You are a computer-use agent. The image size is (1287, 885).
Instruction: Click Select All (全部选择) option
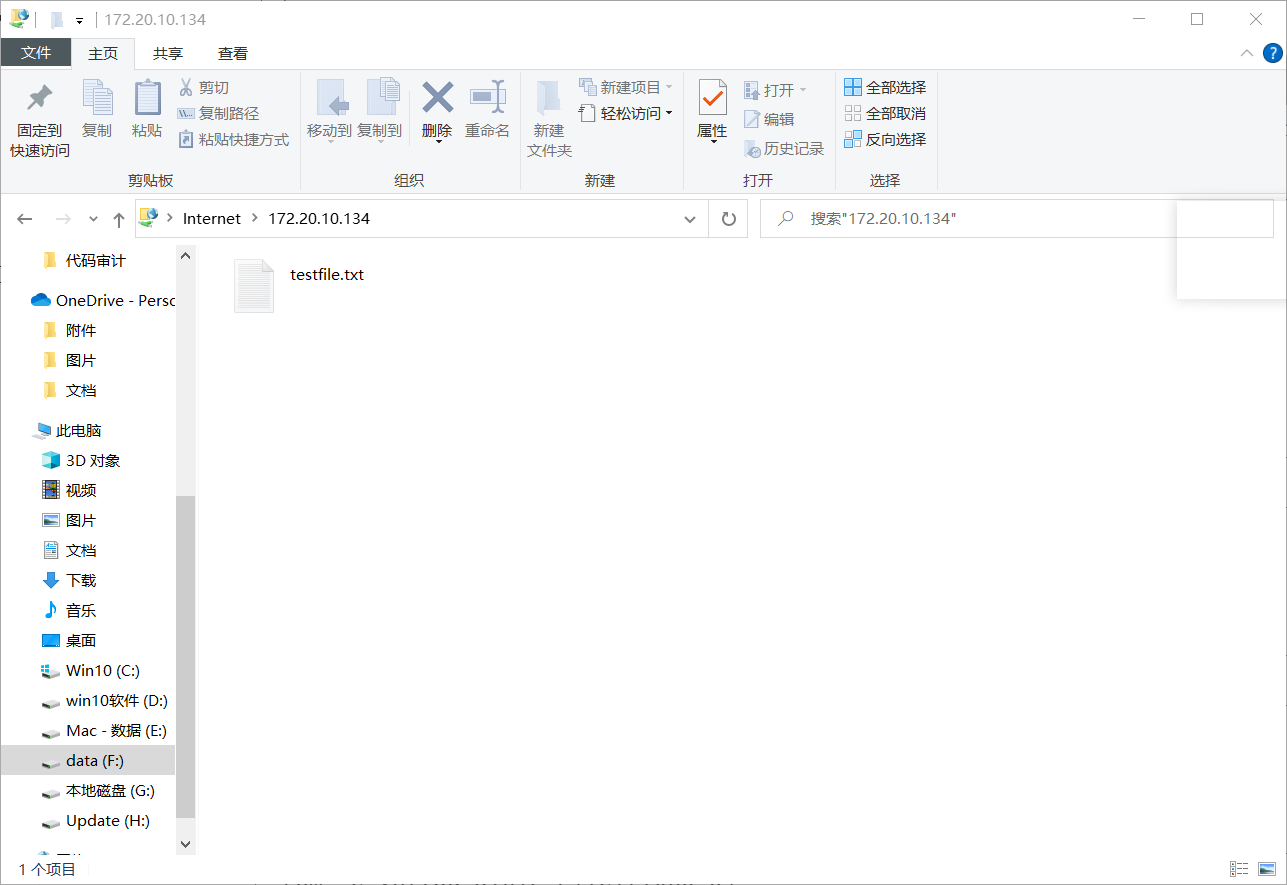pos(885,88)
